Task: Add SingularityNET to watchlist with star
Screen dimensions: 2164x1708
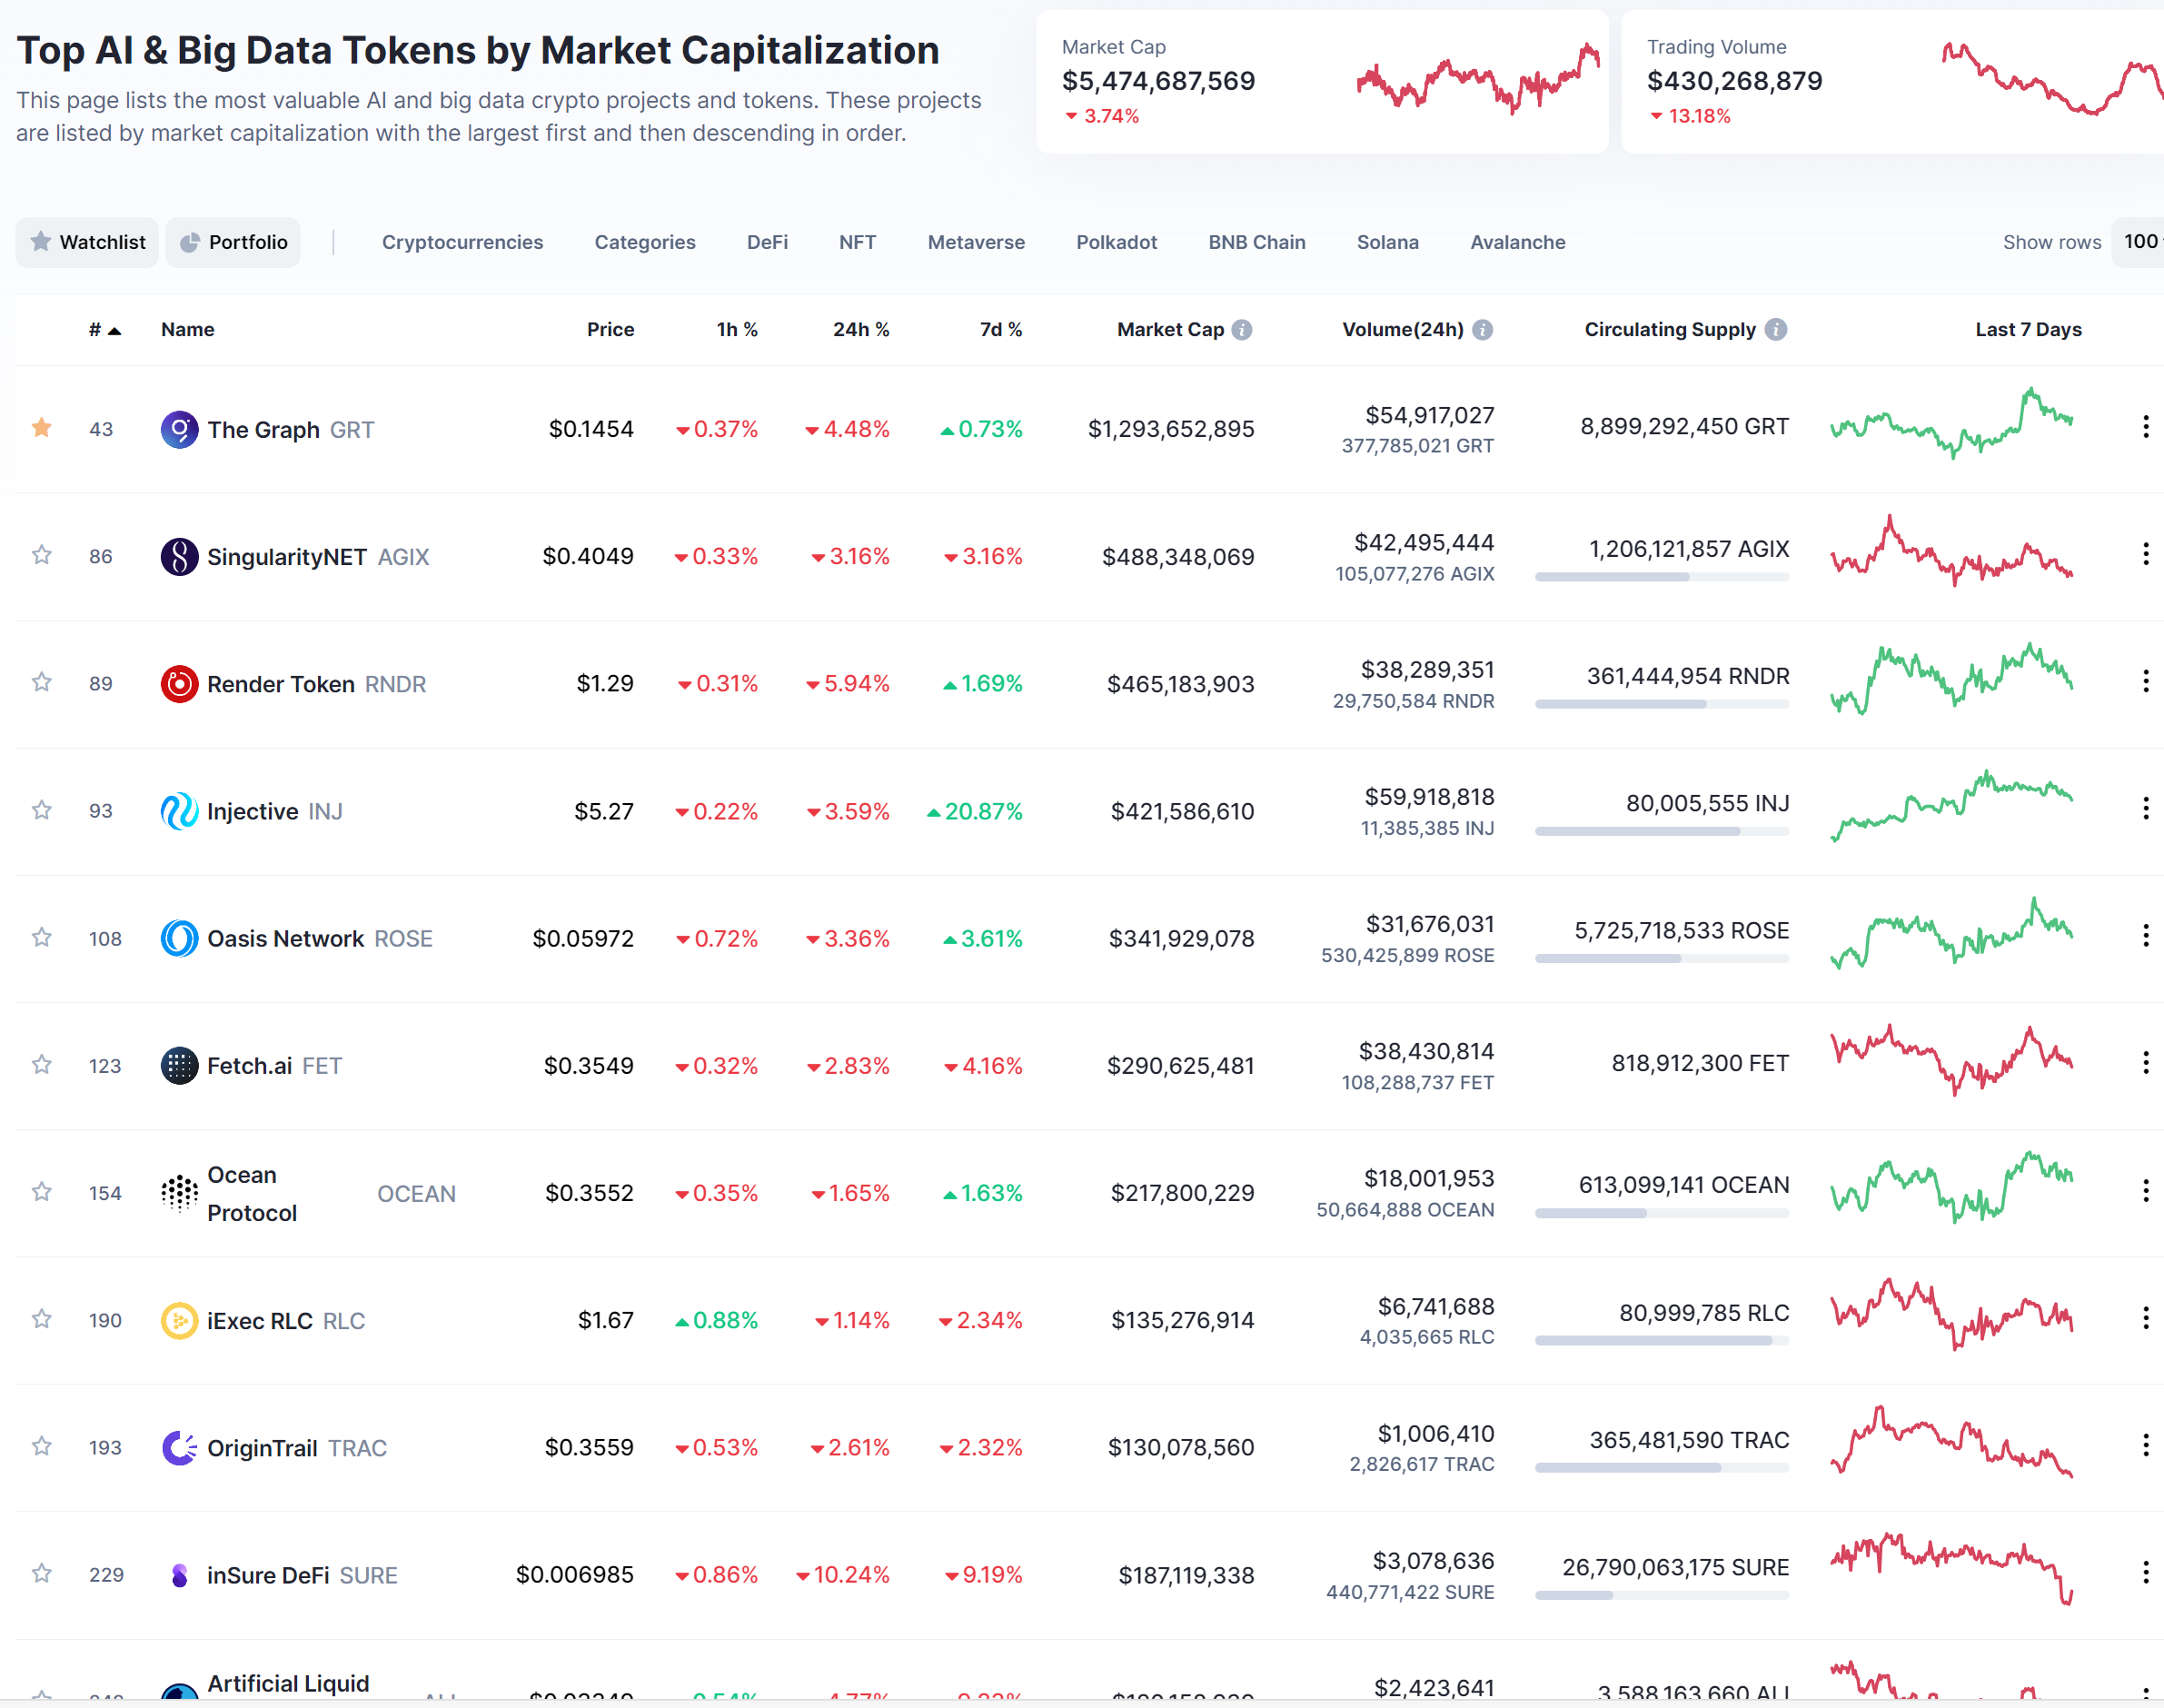Action: [41, 555]
